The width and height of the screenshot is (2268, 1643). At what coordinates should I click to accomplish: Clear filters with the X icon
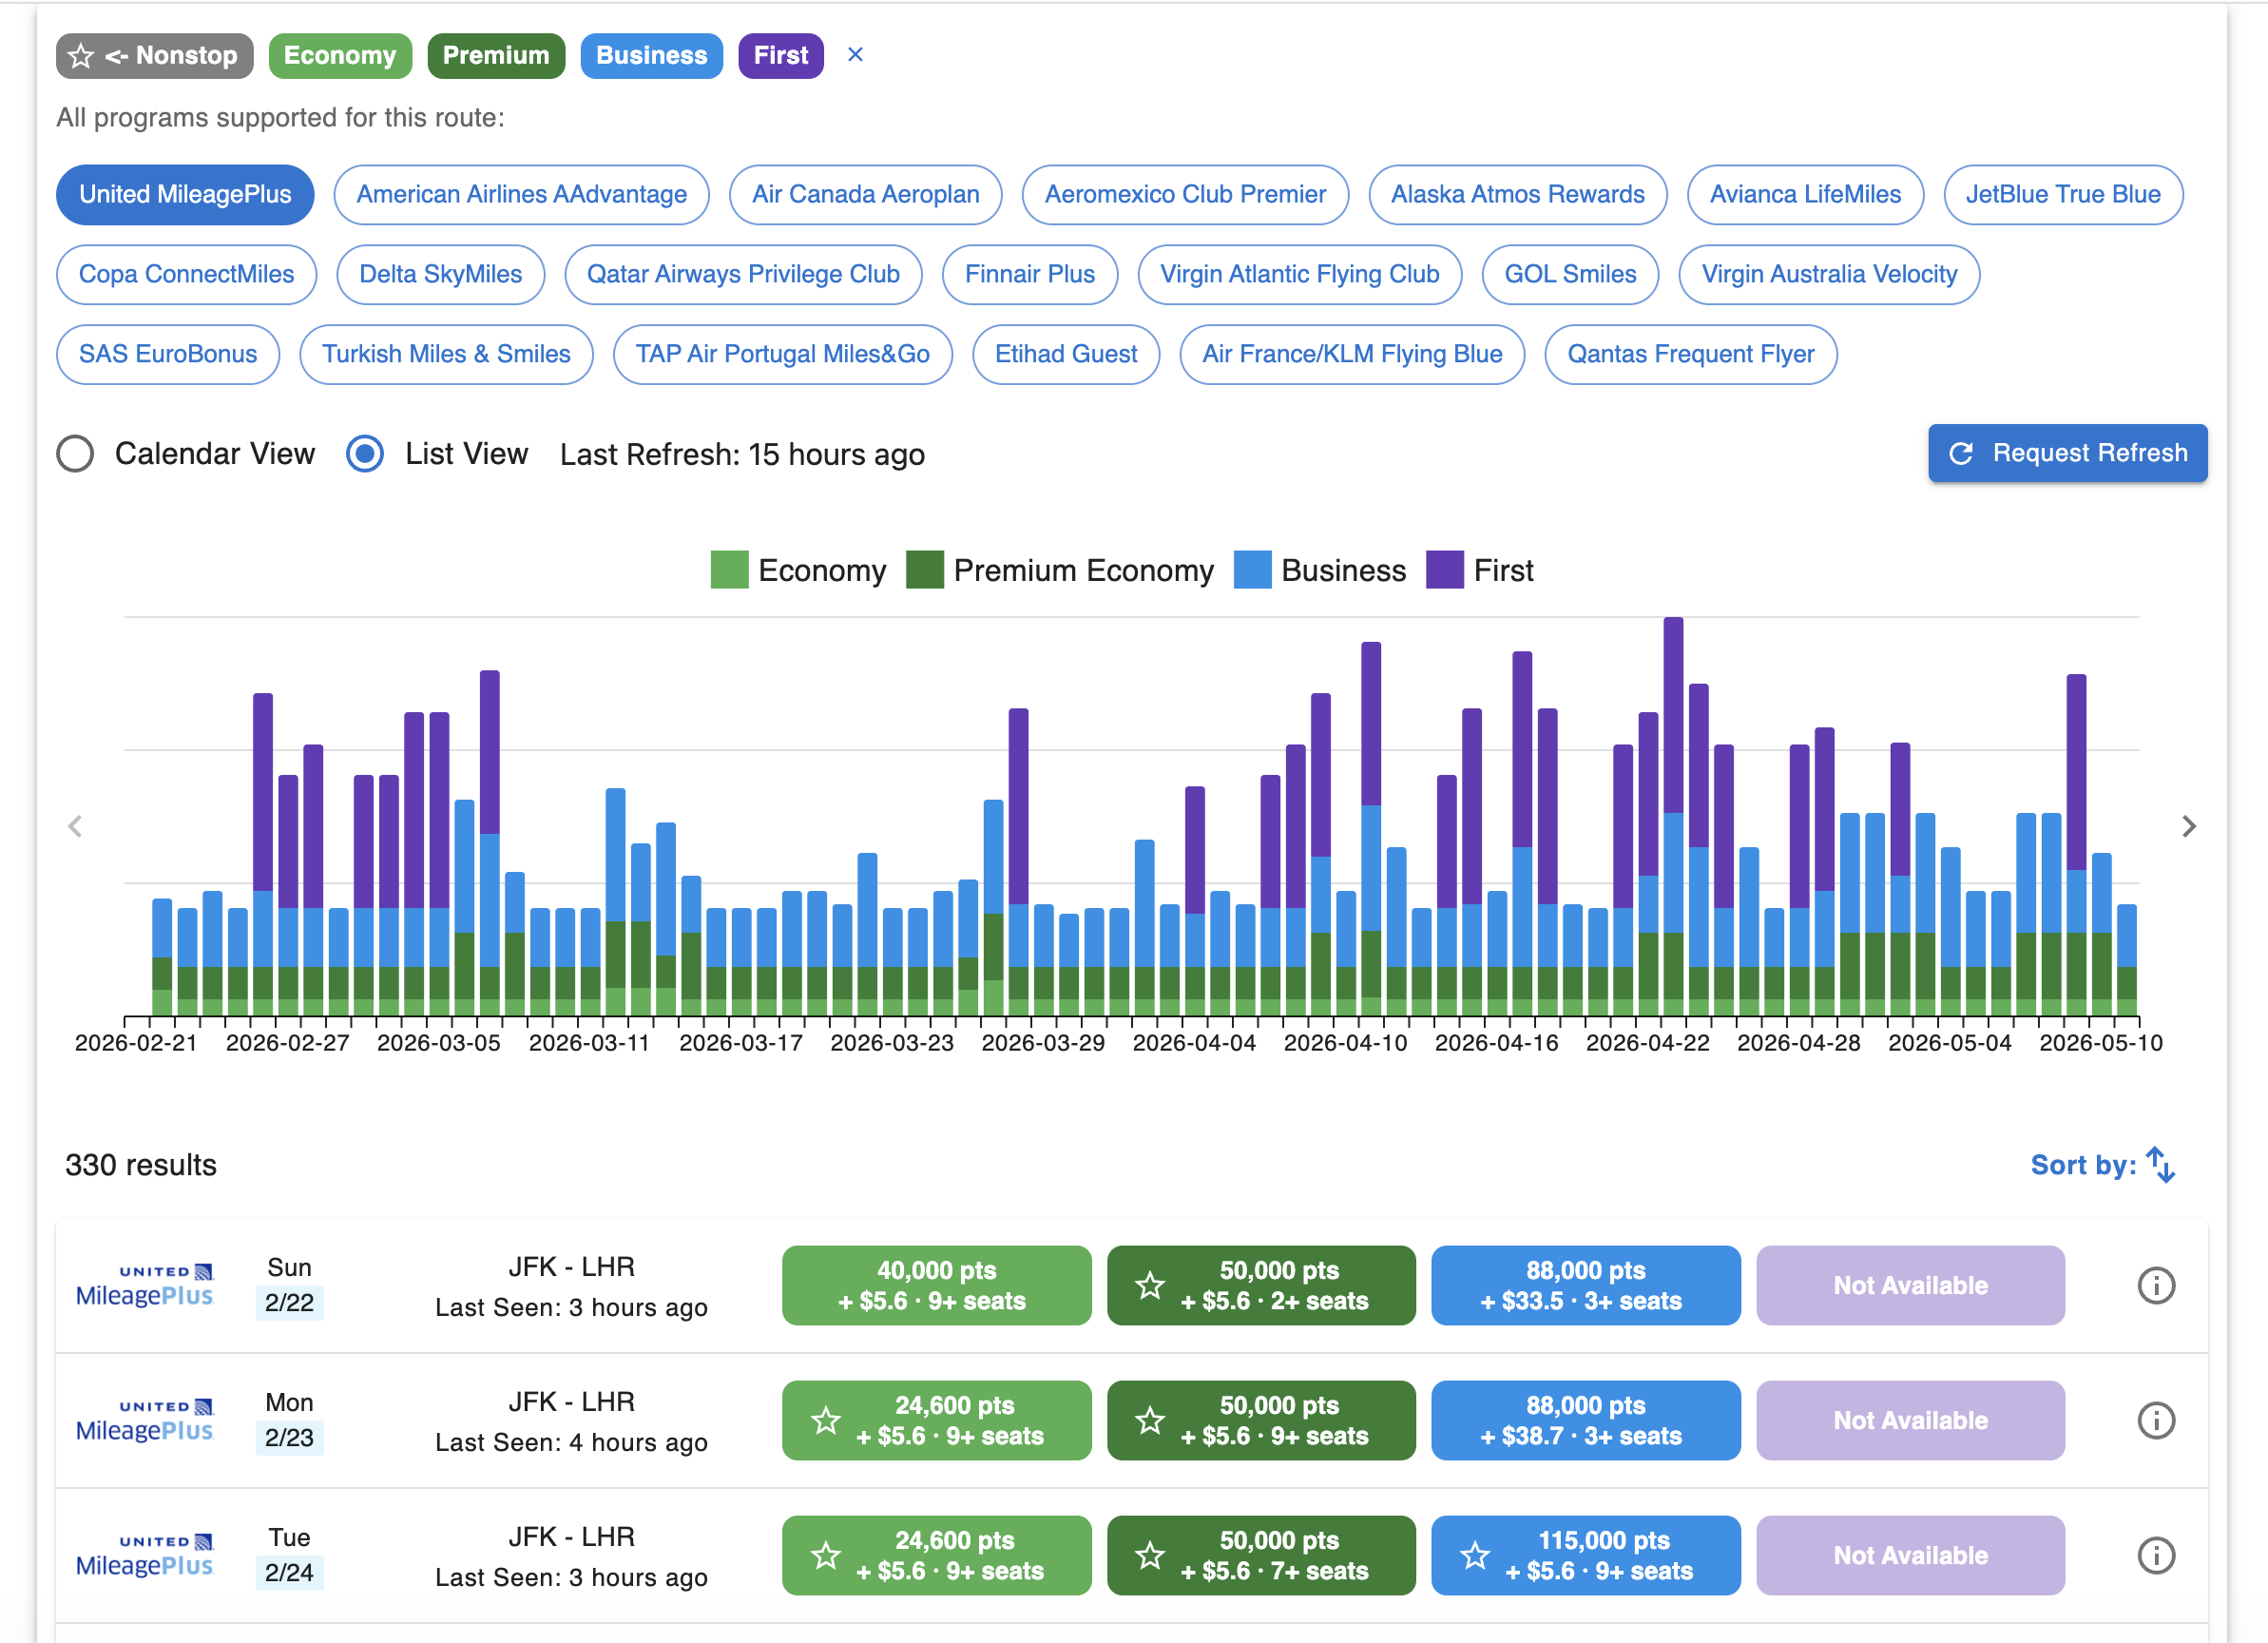[855, 55]
